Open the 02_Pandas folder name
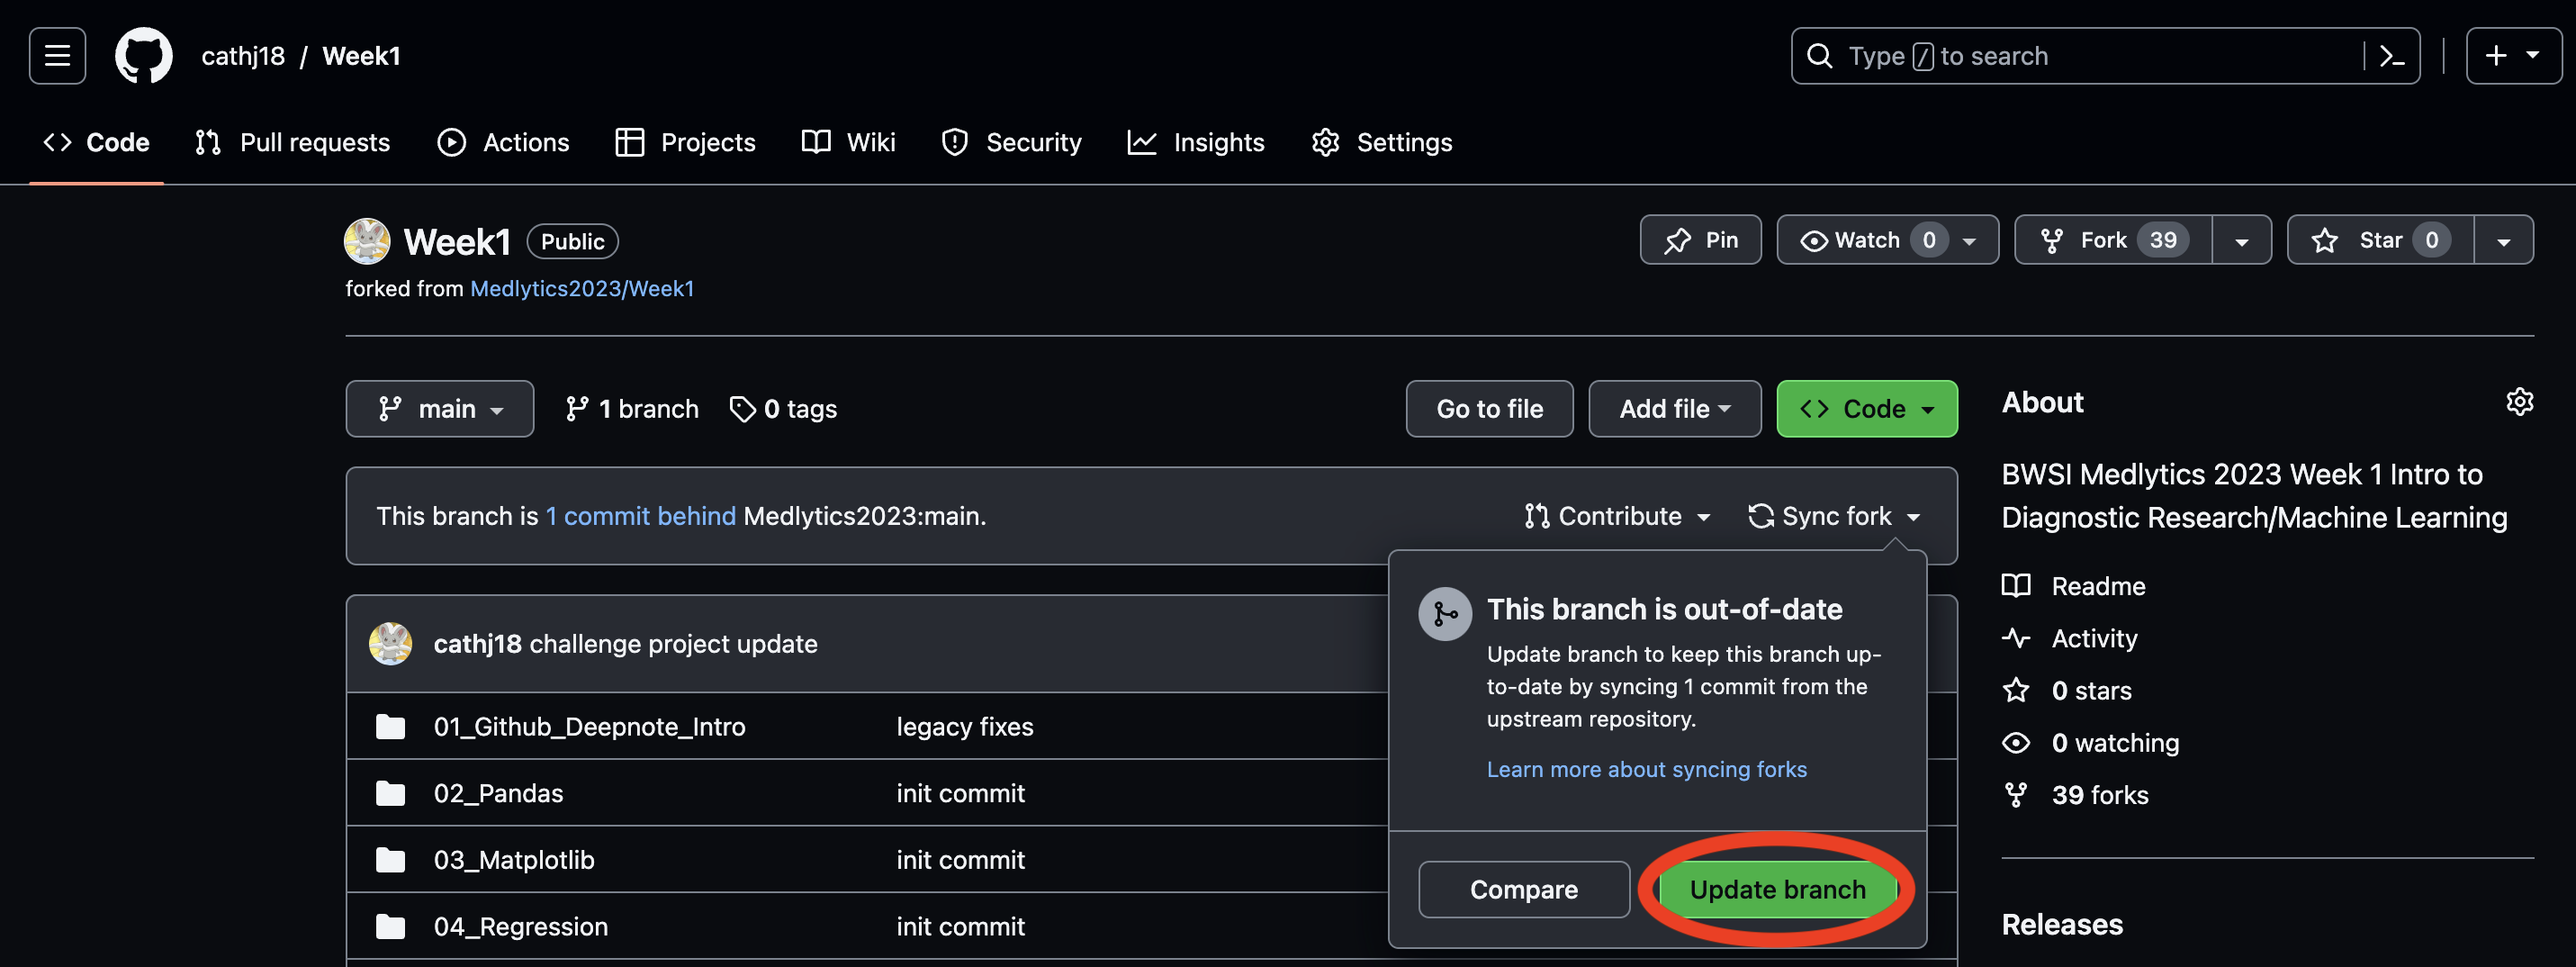2576x967 pixels. 498,793
